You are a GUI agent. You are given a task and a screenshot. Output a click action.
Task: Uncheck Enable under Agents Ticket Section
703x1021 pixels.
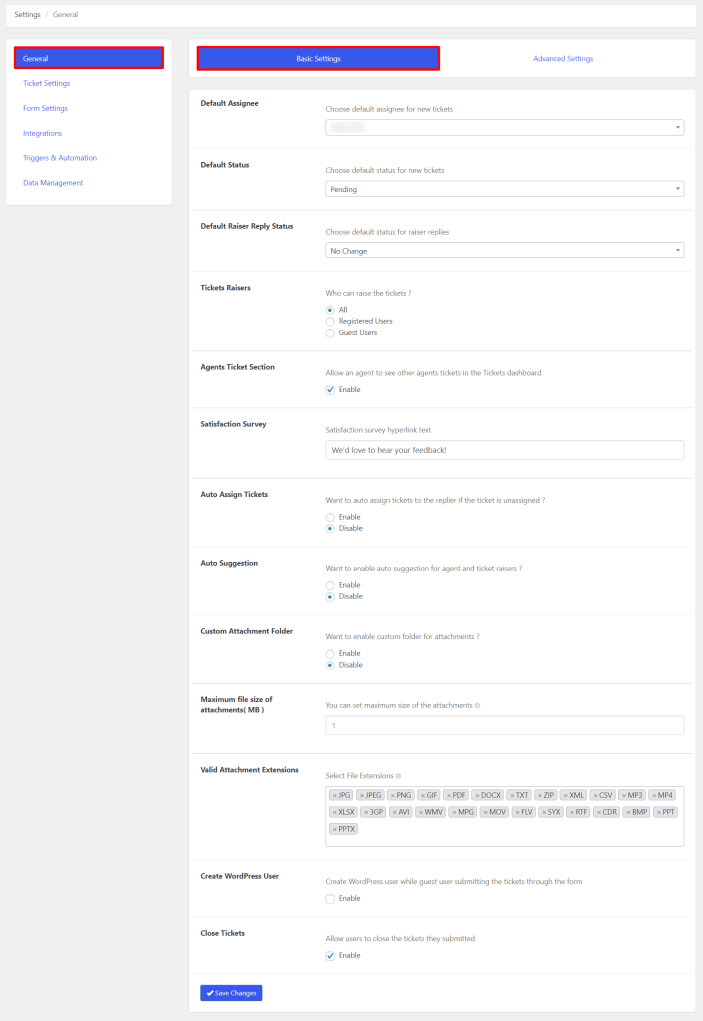coord(330,390)
